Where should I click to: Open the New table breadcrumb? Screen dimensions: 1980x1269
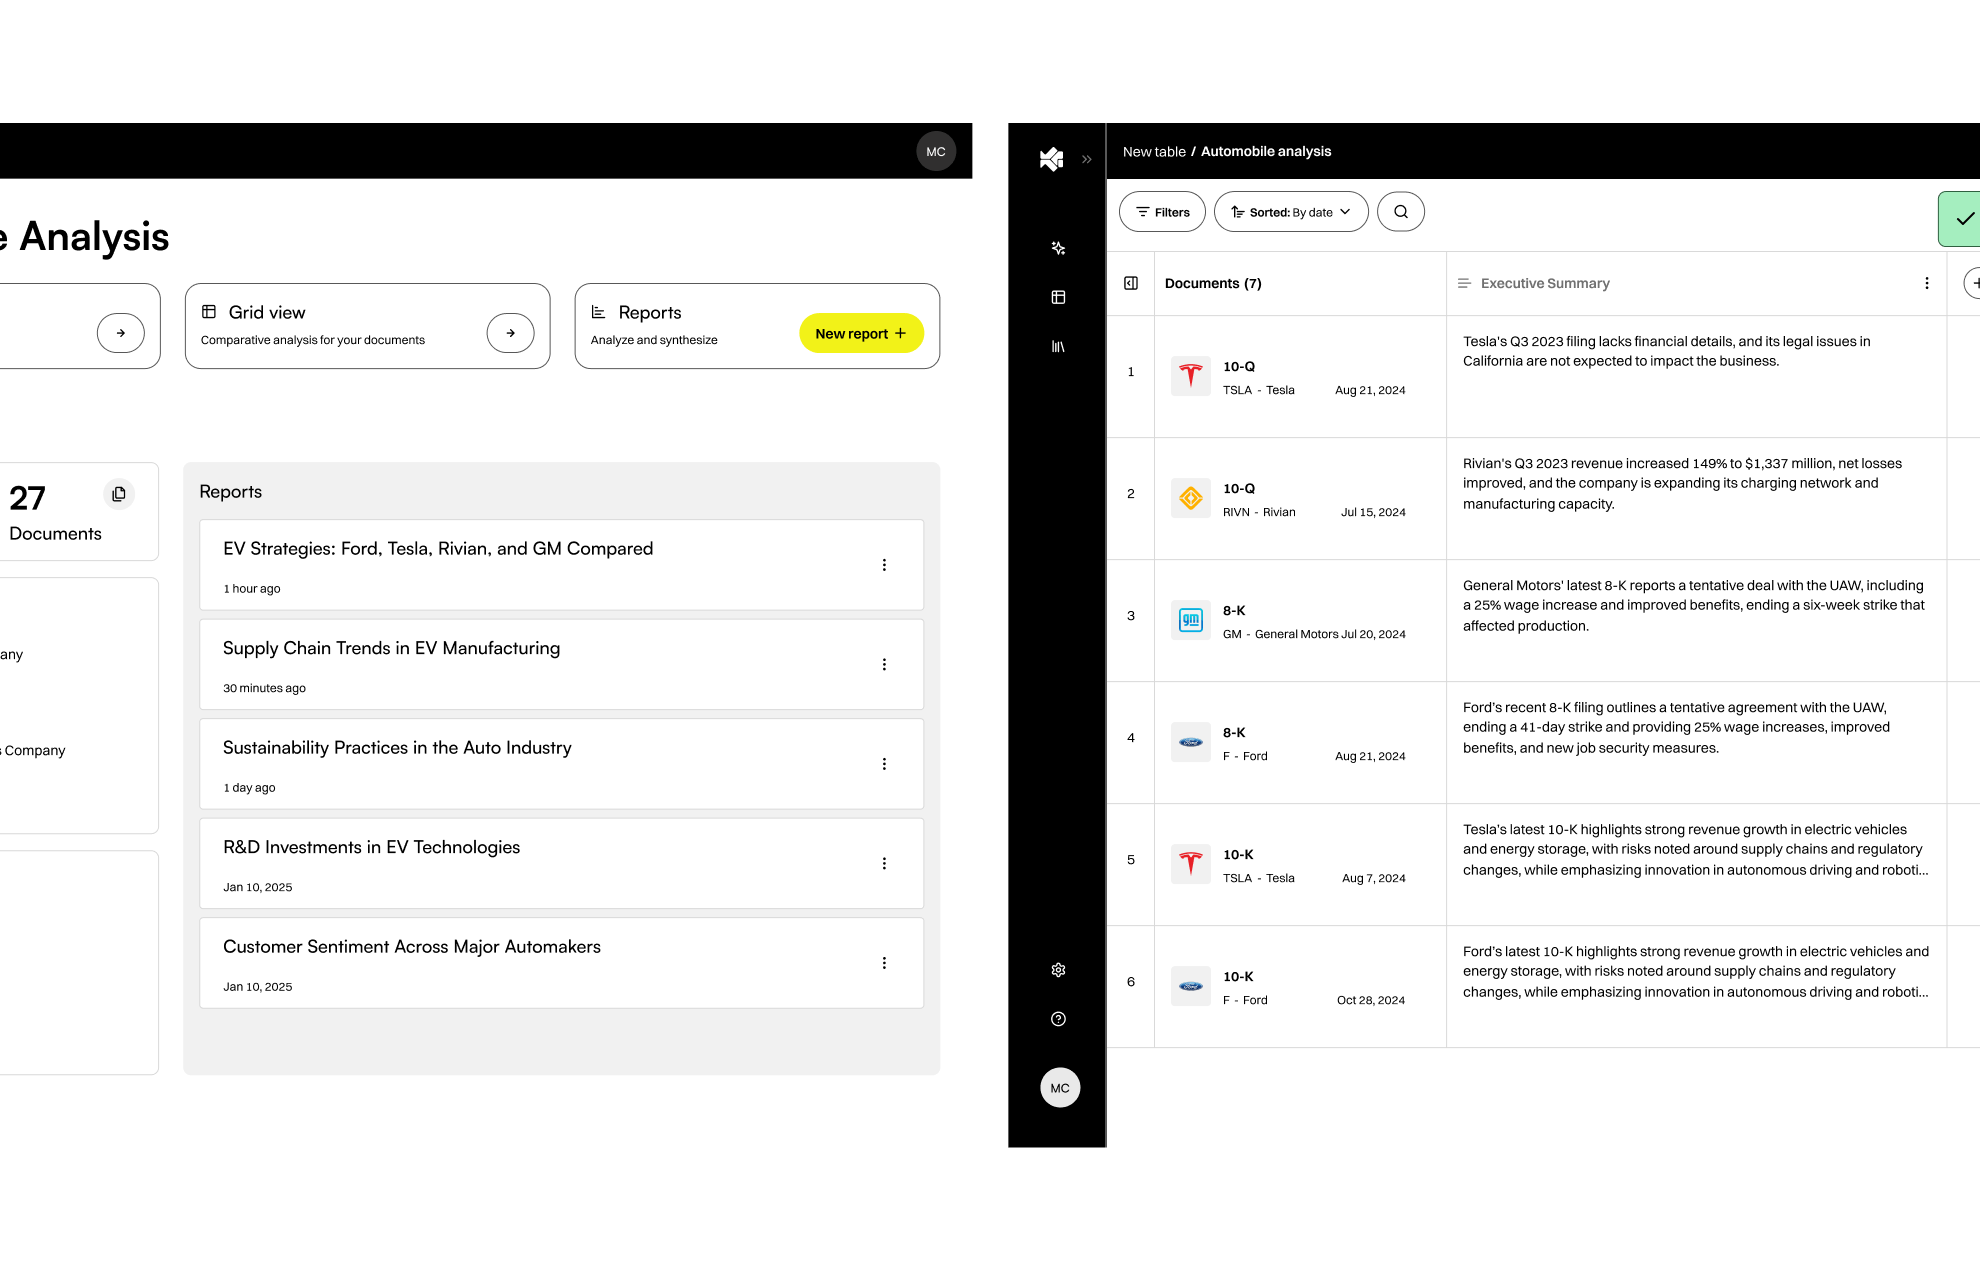pyautogui.click(x=1154, y=151)
